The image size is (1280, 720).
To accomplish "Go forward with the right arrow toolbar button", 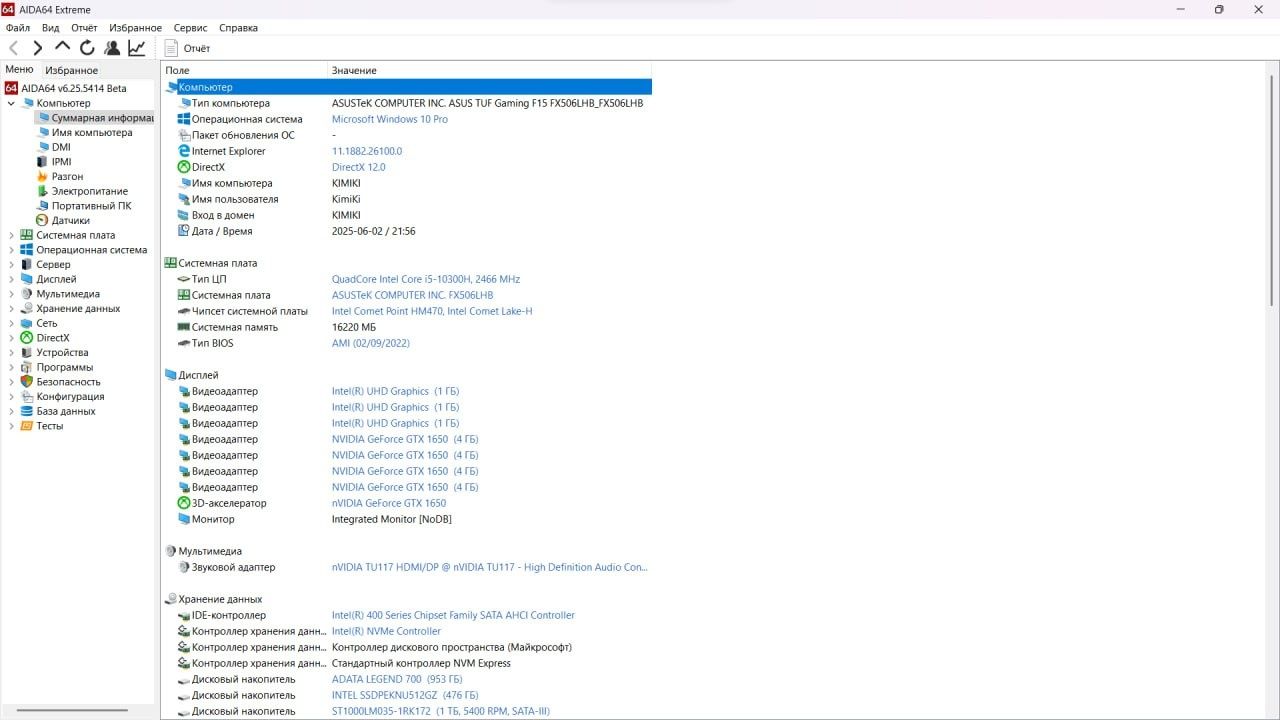I will [38, 48].
